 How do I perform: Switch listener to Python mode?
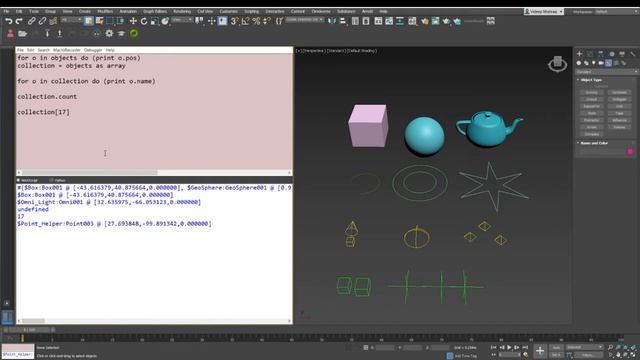point(58,180)
